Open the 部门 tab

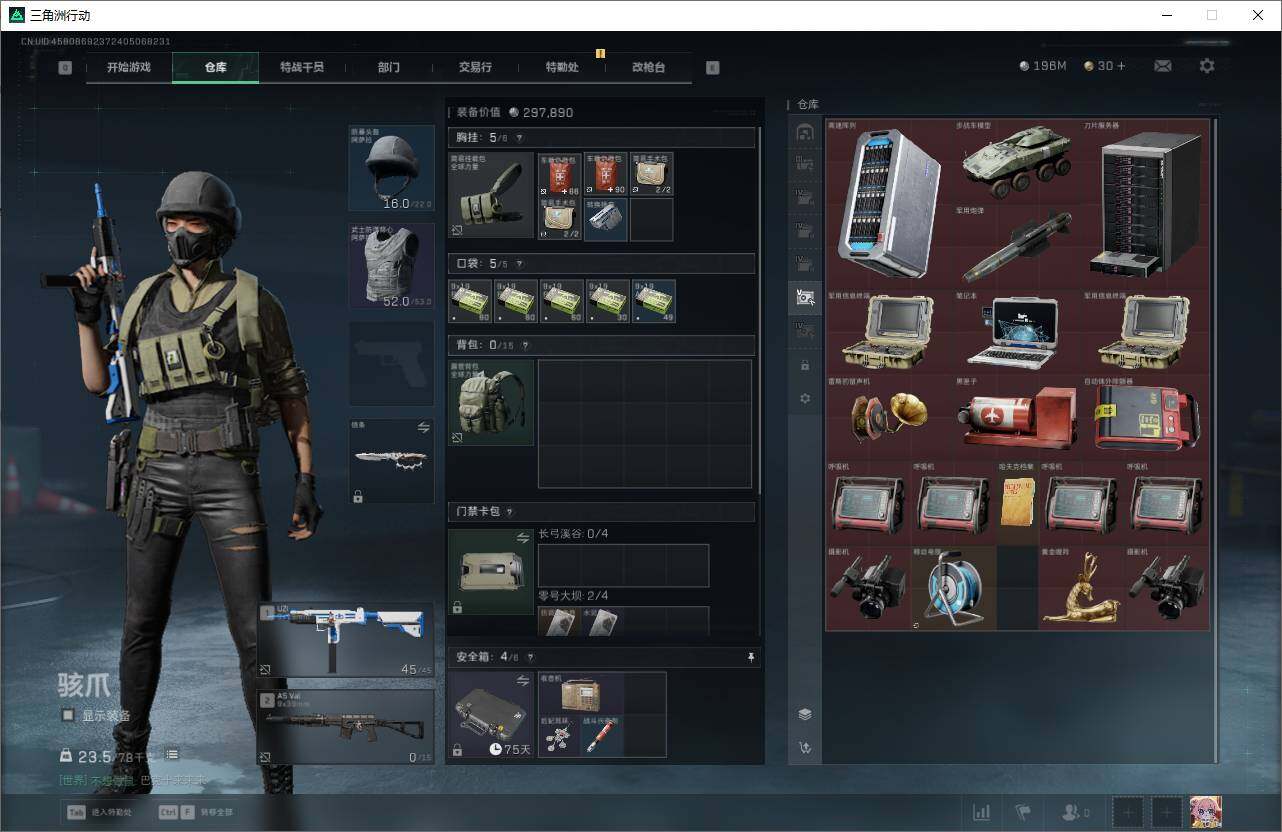(389, 67)
